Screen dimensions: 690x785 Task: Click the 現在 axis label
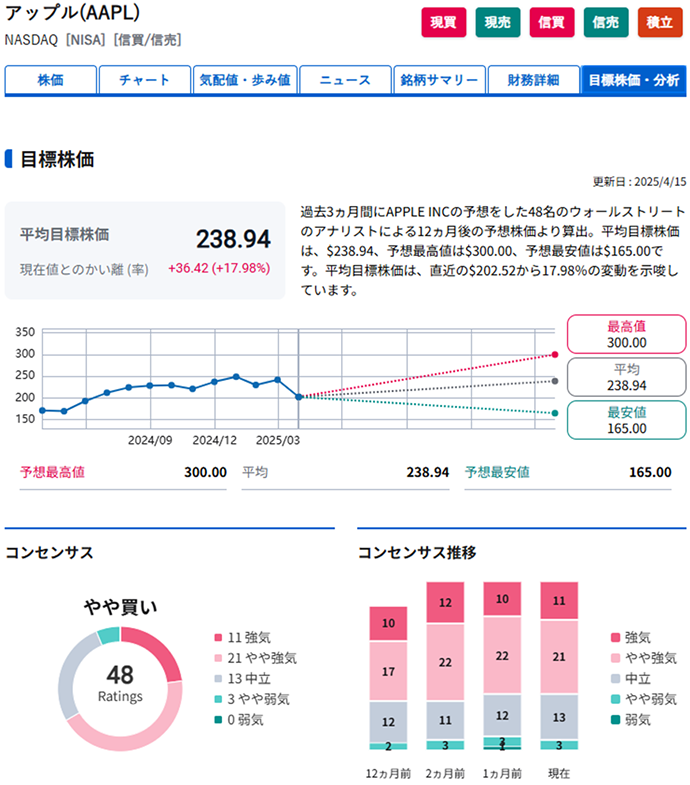[x=559, y=773]
